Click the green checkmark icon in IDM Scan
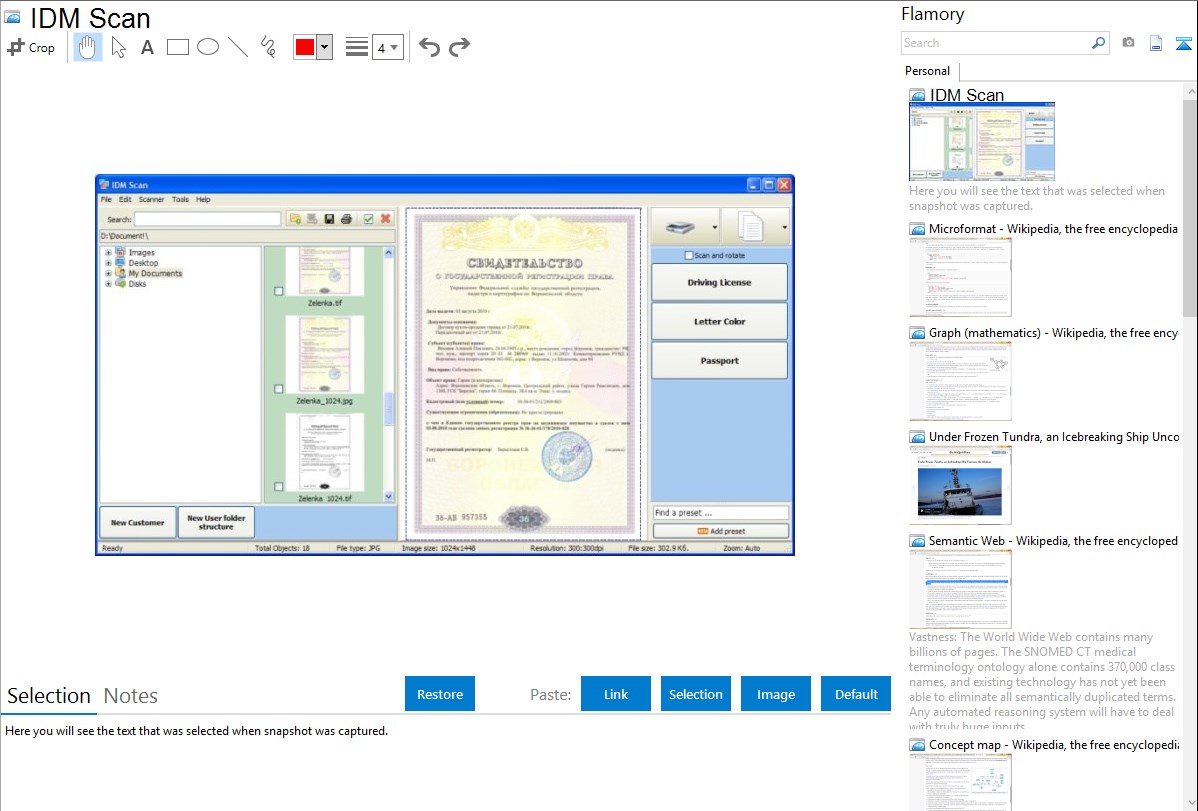 [368, 219]
